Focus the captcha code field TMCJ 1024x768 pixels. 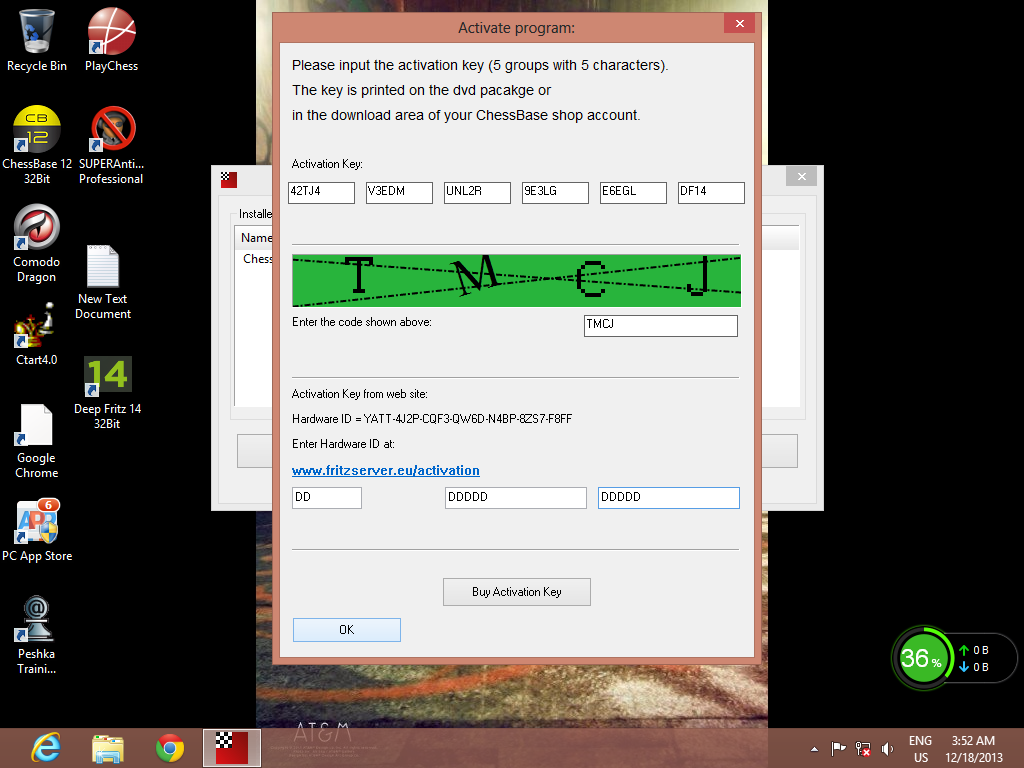click(x=660, y=325)
